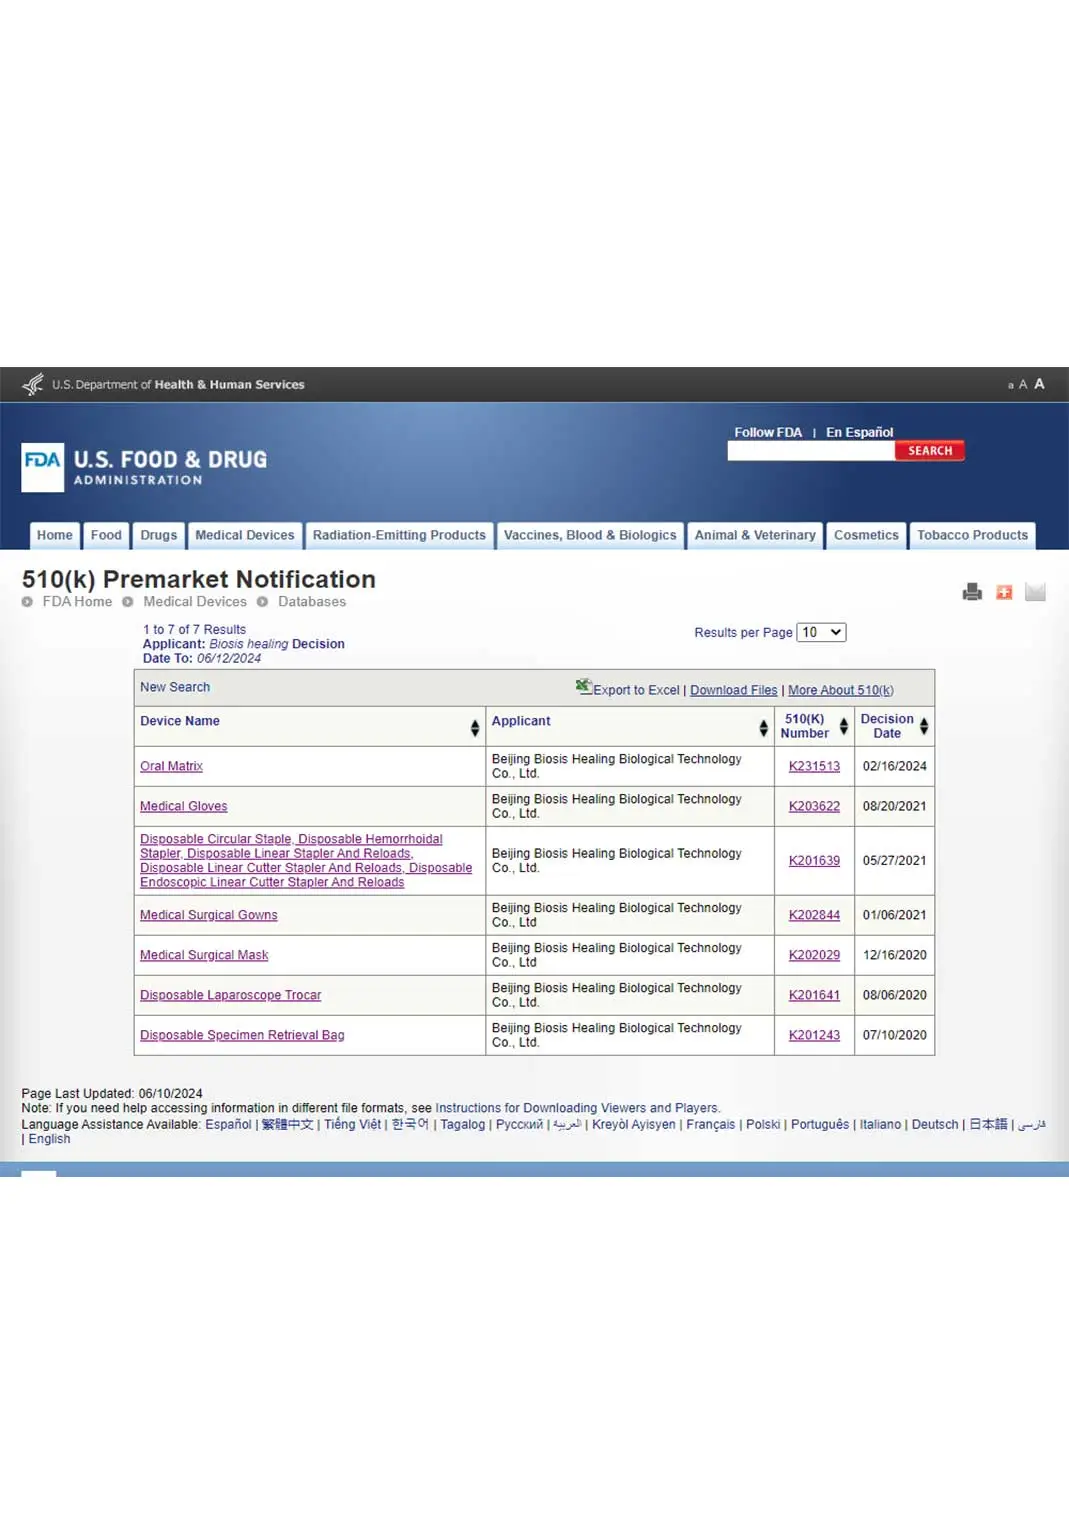1069x1526 pixels.
Task: Sort by 510(K) Number arrows
Action: (843, 727)
